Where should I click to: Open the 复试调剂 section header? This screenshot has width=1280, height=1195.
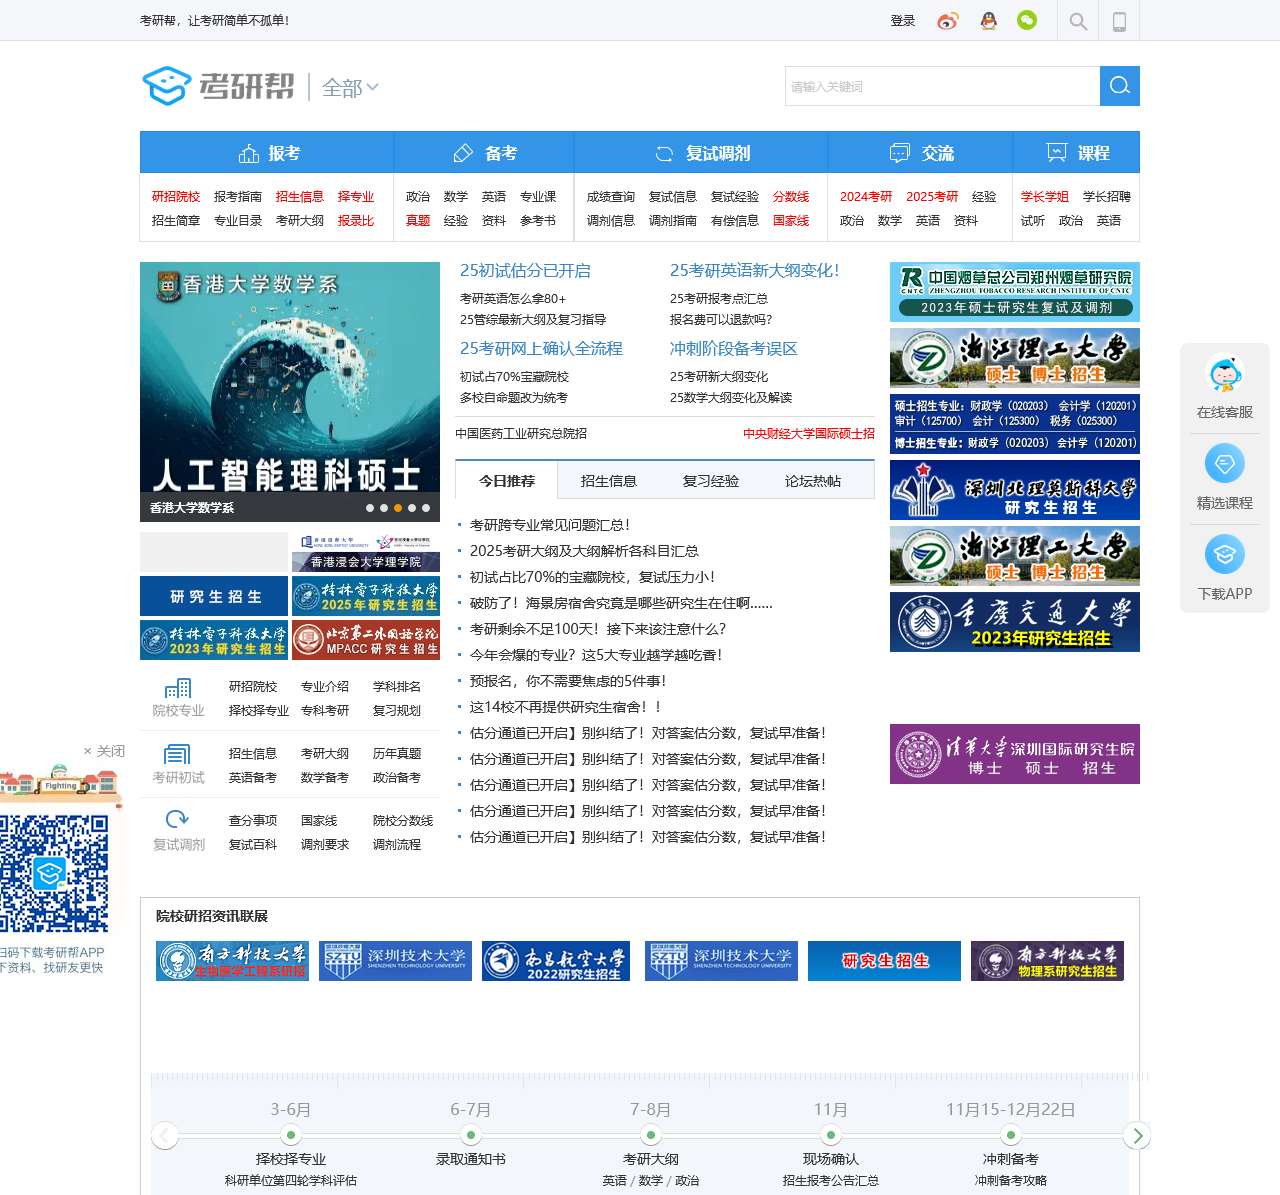coord(701,153)
